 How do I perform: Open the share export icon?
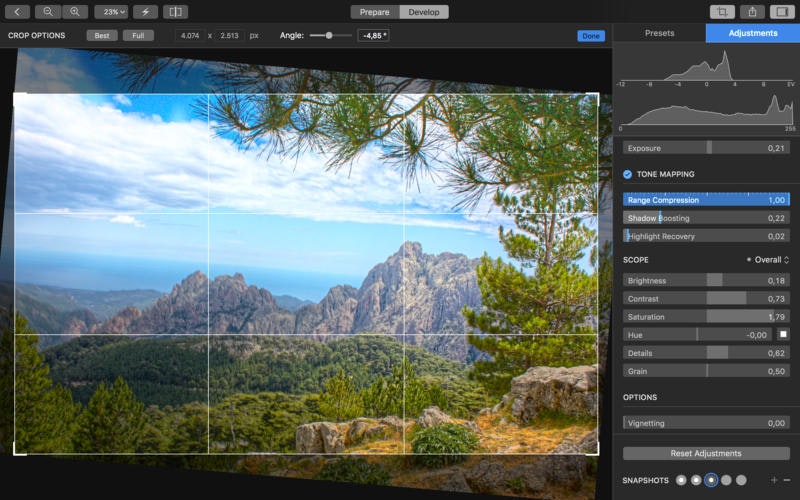752,12
